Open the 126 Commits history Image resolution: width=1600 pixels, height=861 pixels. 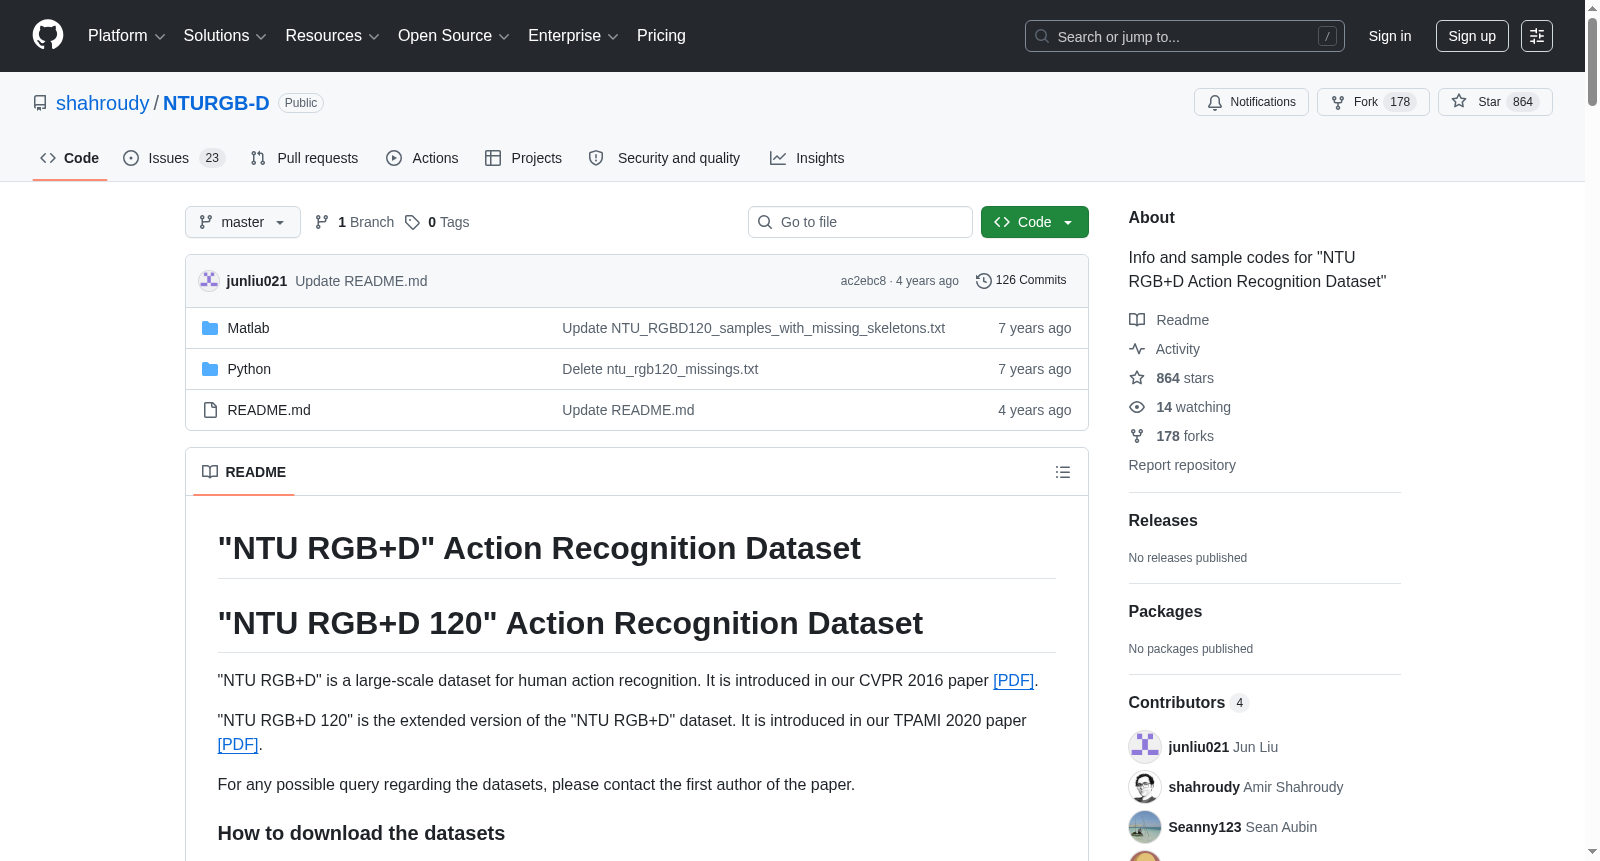1021,280
